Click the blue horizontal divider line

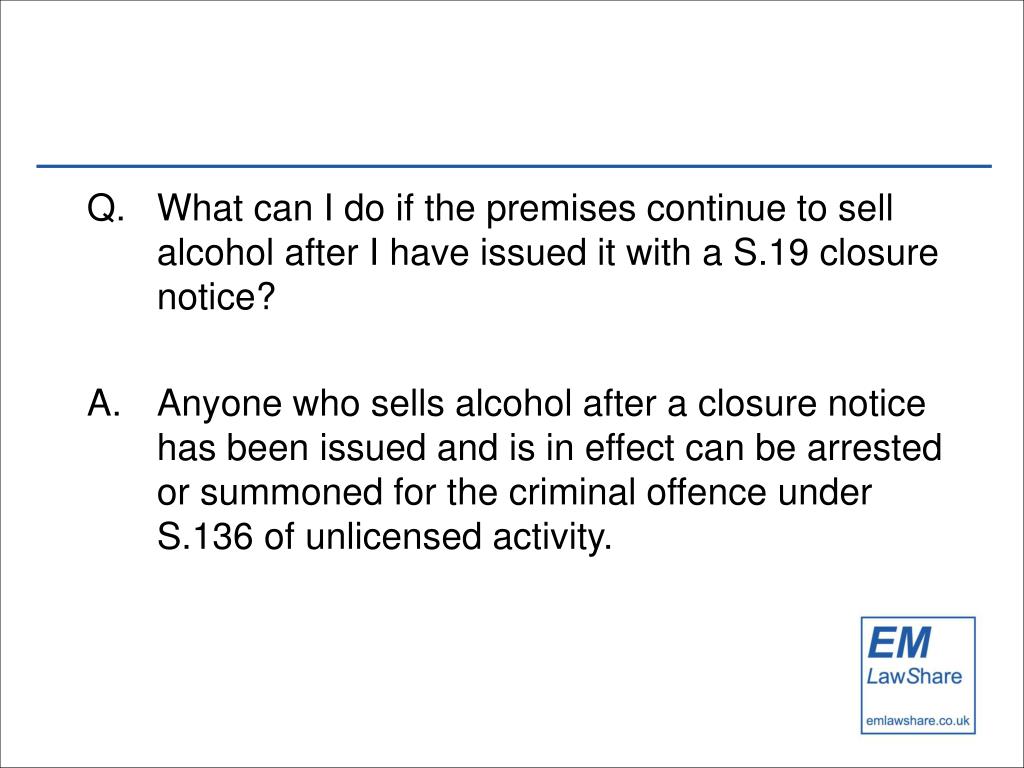point(514,167)
